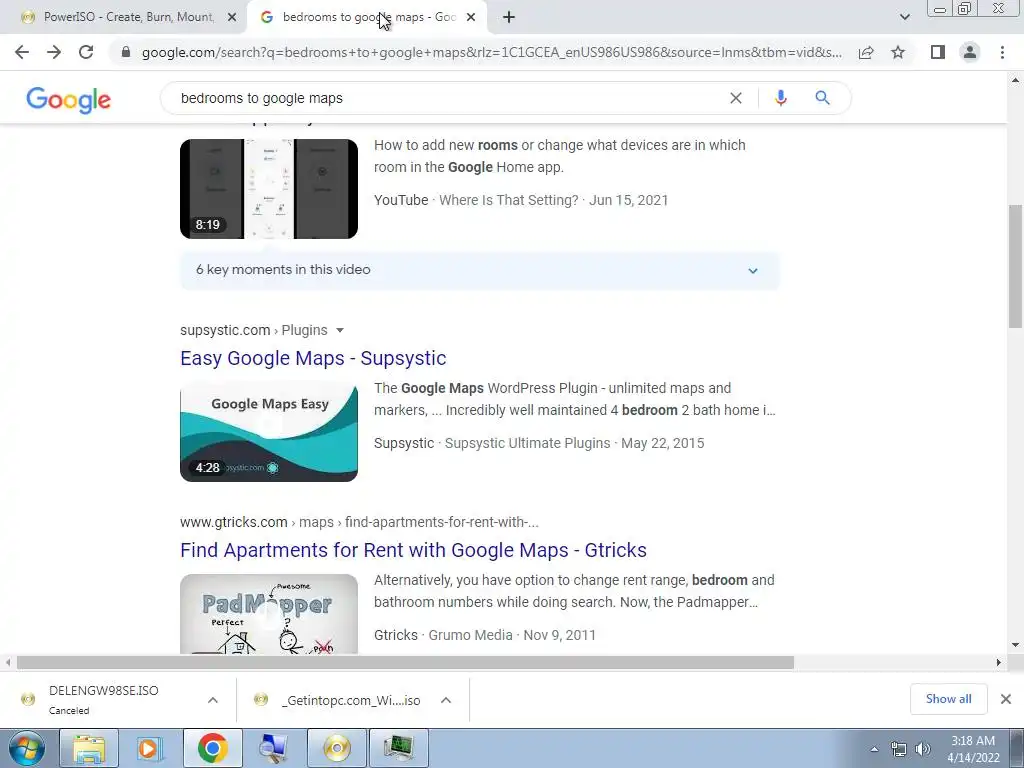Bookmark this page with star icon
The width and height of the screenshot is (1024, 768).
tap(898, 52)
